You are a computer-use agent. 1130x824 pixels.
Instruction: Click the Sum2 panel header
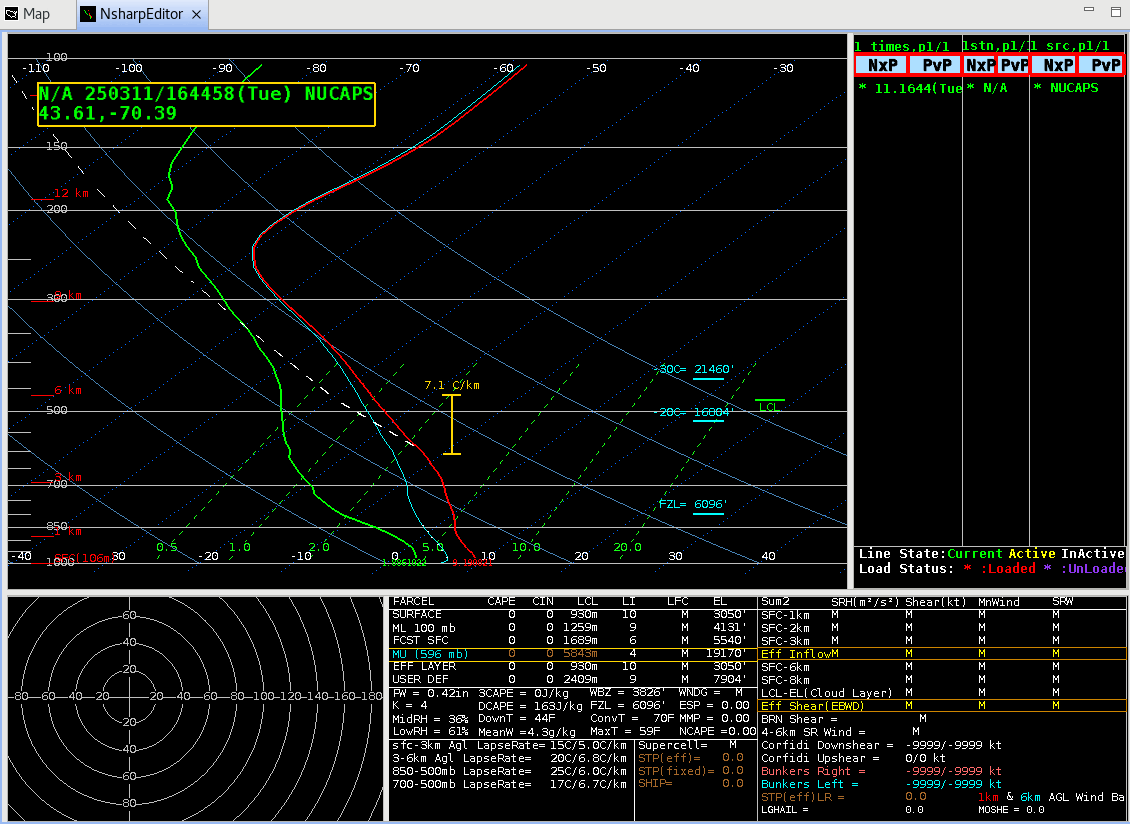pos(775,602)
